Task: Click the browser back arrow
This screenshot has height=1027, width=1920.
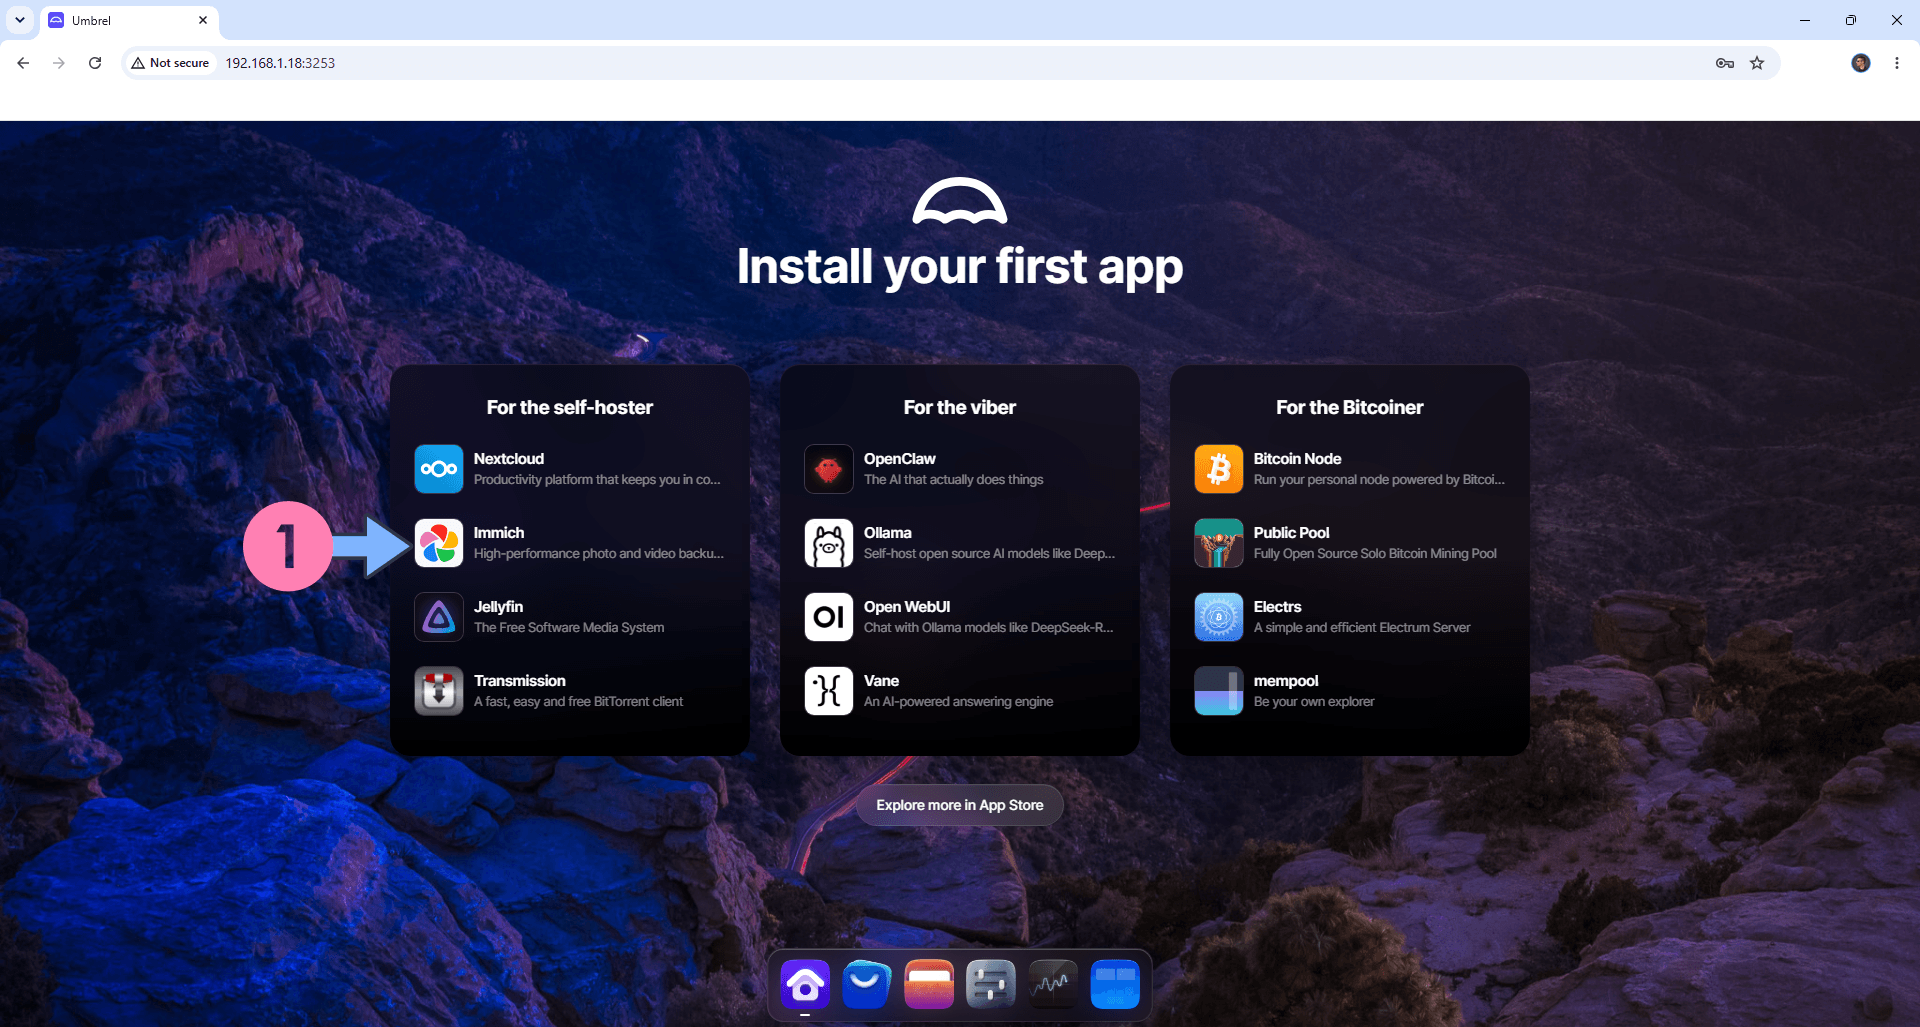Action: [23, 63]
